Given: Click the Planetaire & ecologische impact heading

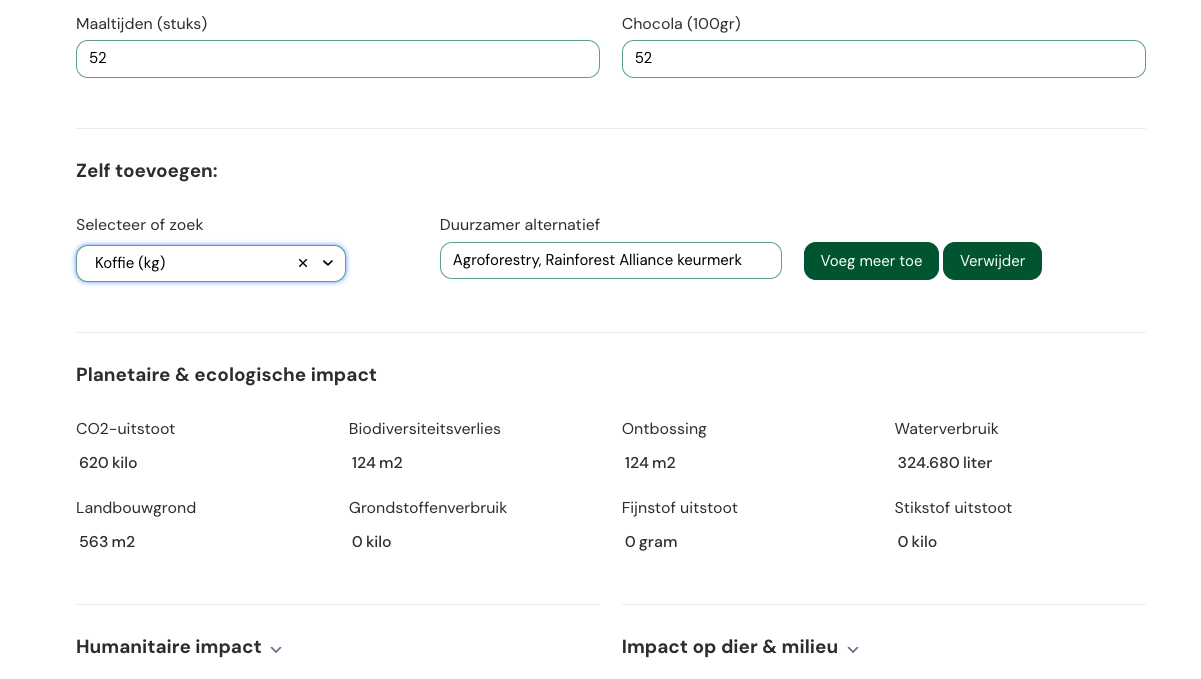Looking at the screenshot, I should 226,375.
